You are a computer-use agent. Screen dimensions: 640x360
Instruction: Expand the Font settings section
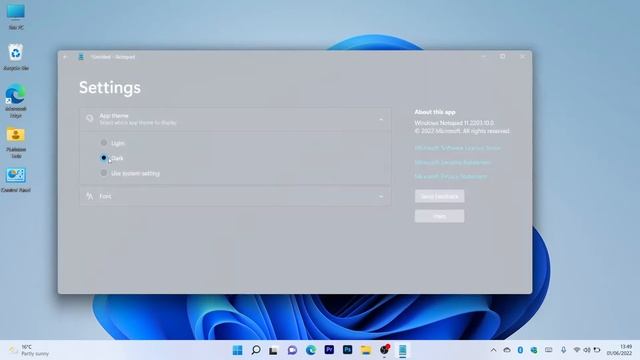[x=235, y=196]
